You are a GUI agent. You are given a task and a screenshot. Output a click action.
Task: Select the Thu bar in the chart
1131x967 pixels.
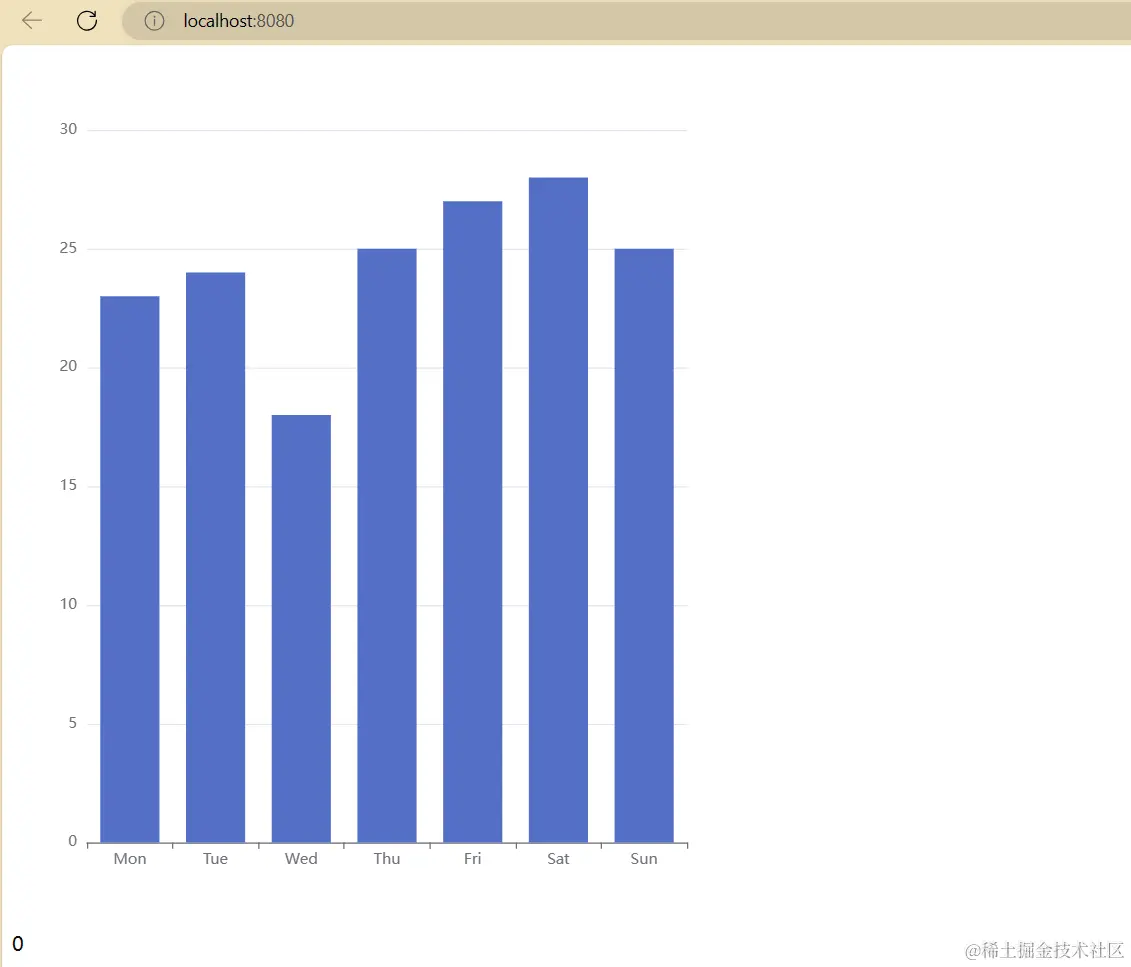[387, 545]
